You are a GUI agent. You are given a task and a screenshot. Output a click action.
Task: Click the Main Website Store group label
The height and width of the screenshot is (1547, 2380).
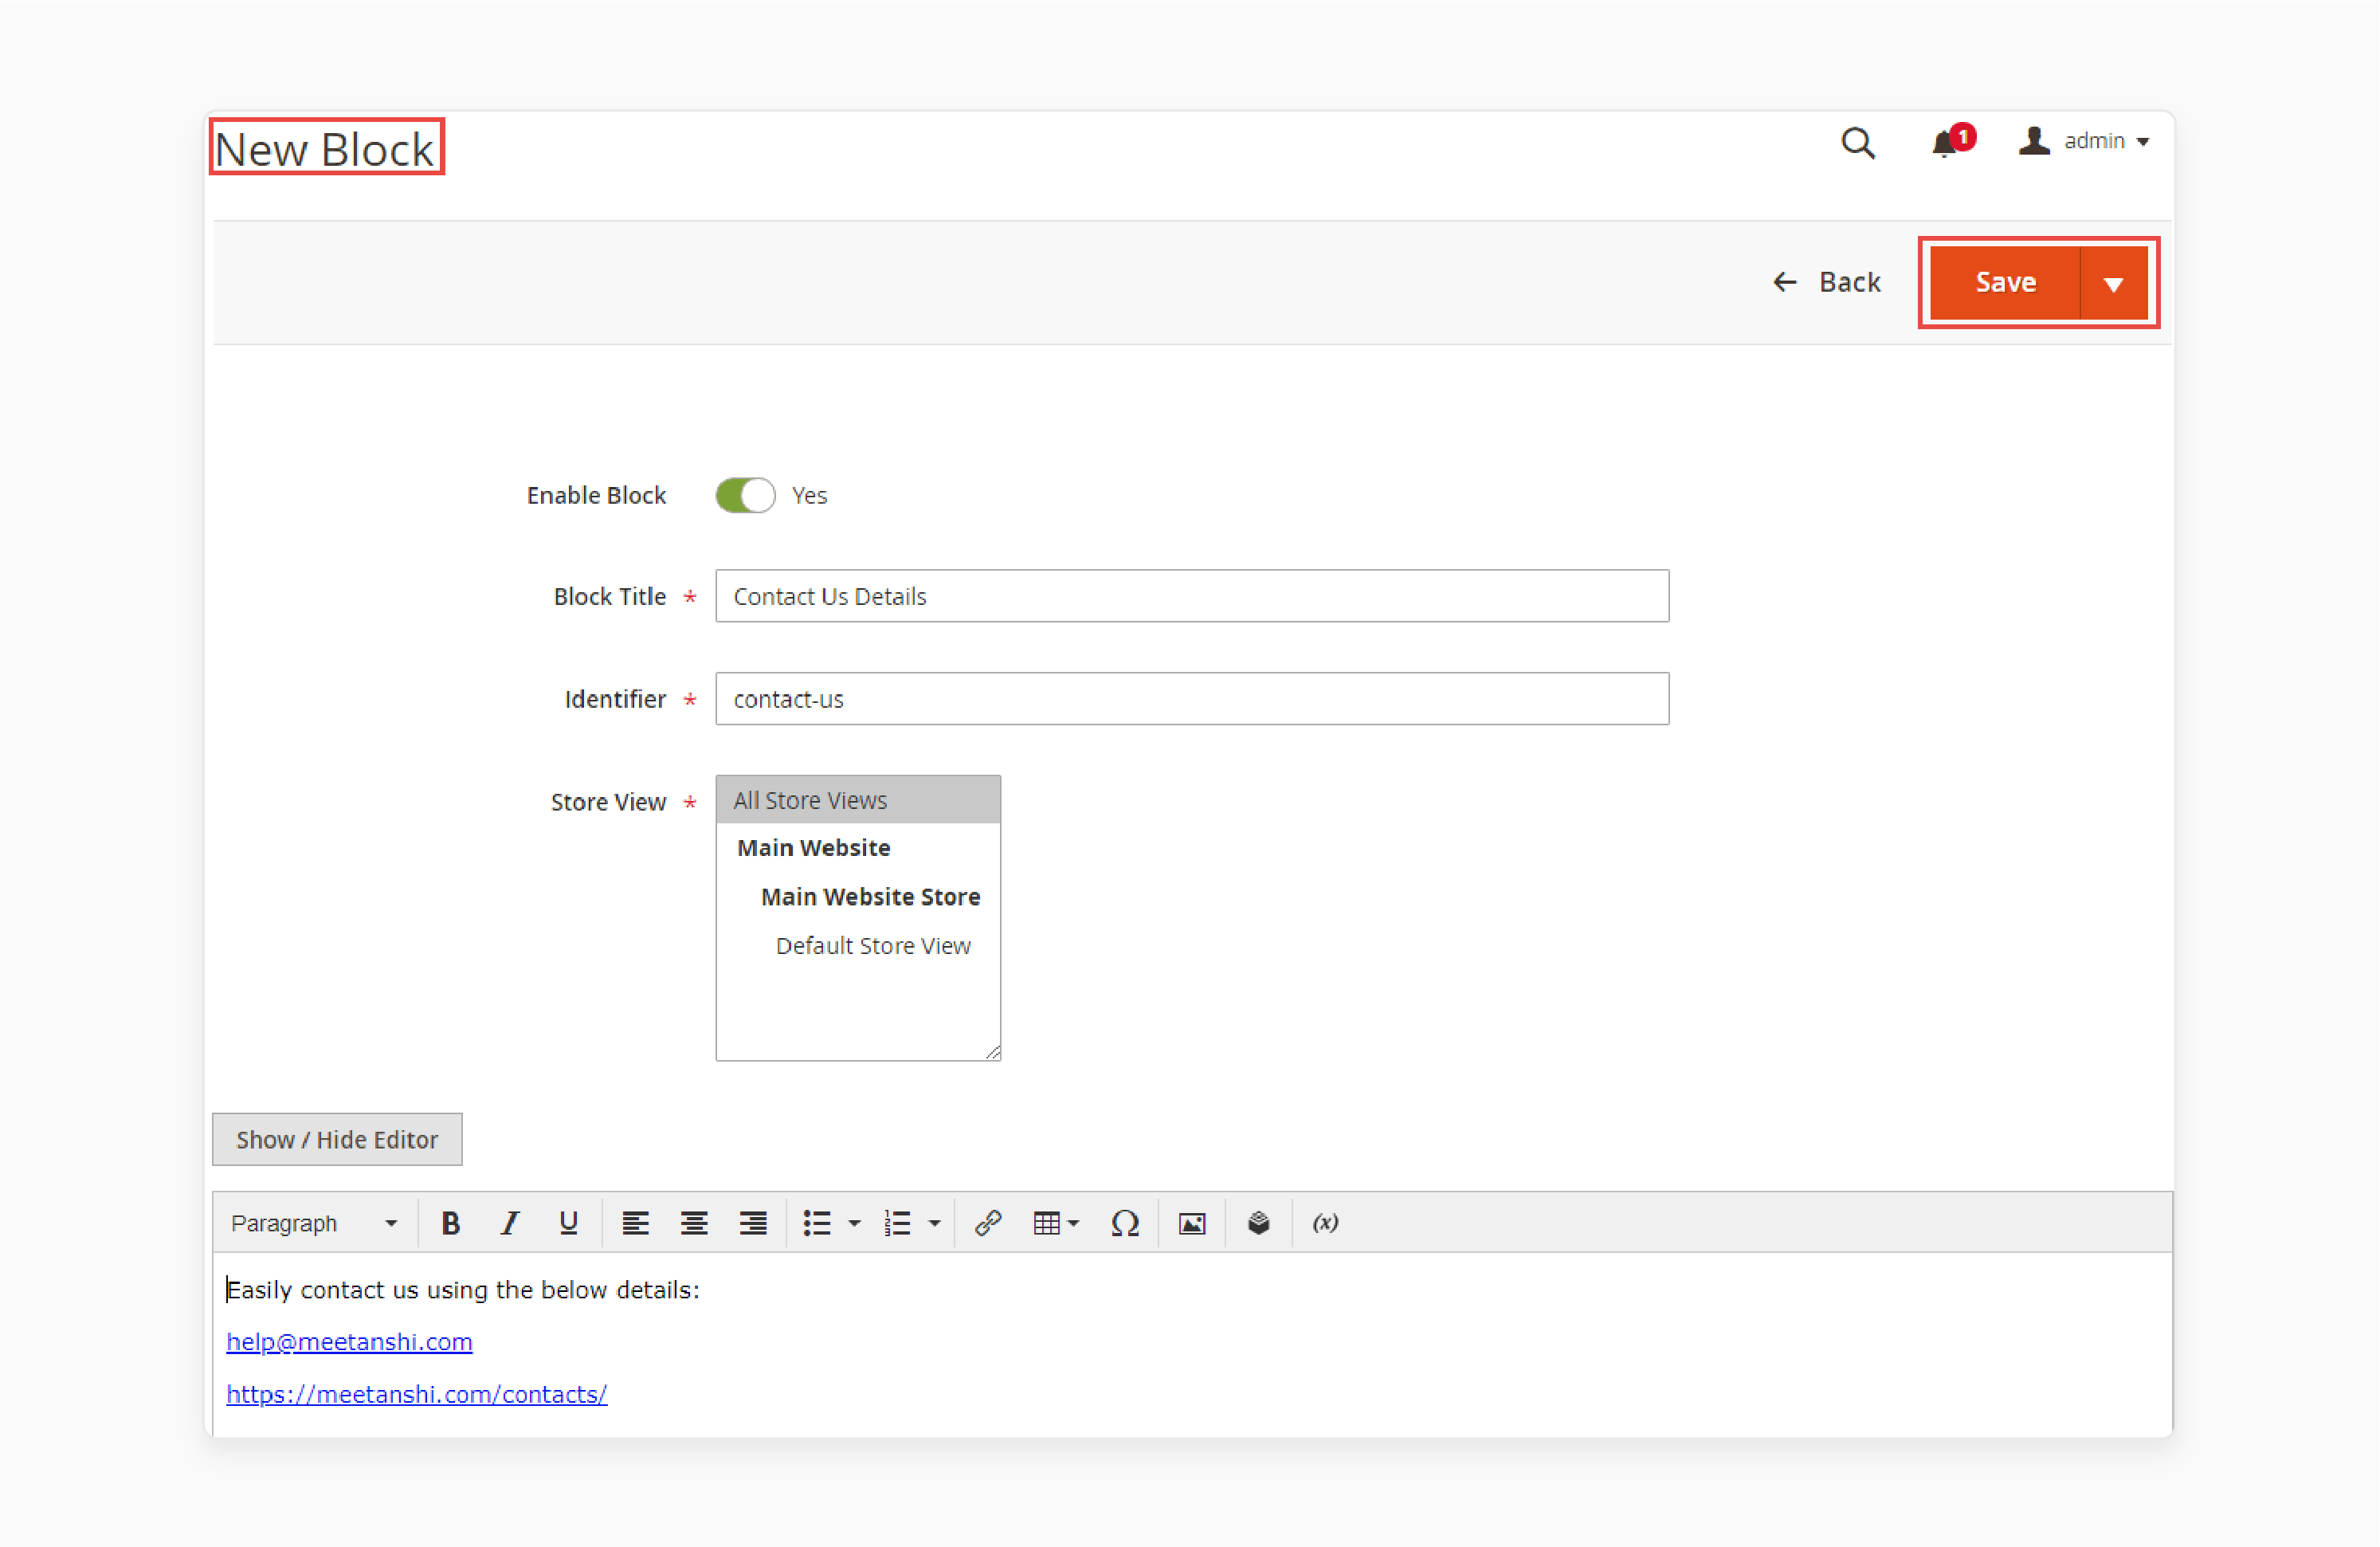[x=870, y=897]
